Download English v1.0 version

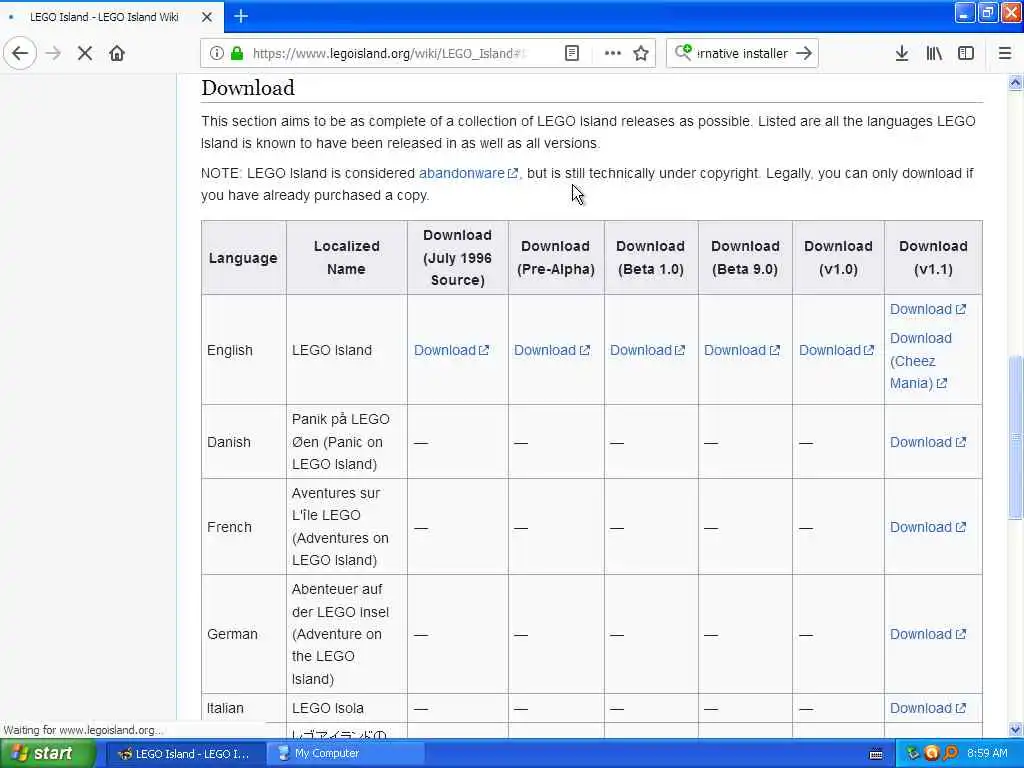click(837, 350)
